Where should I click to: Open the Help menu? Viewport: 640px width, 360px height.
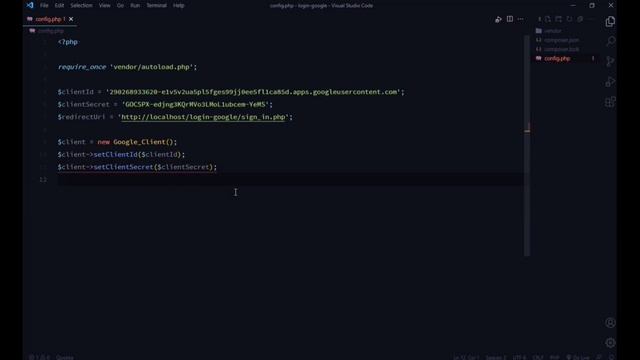point(178,6)
